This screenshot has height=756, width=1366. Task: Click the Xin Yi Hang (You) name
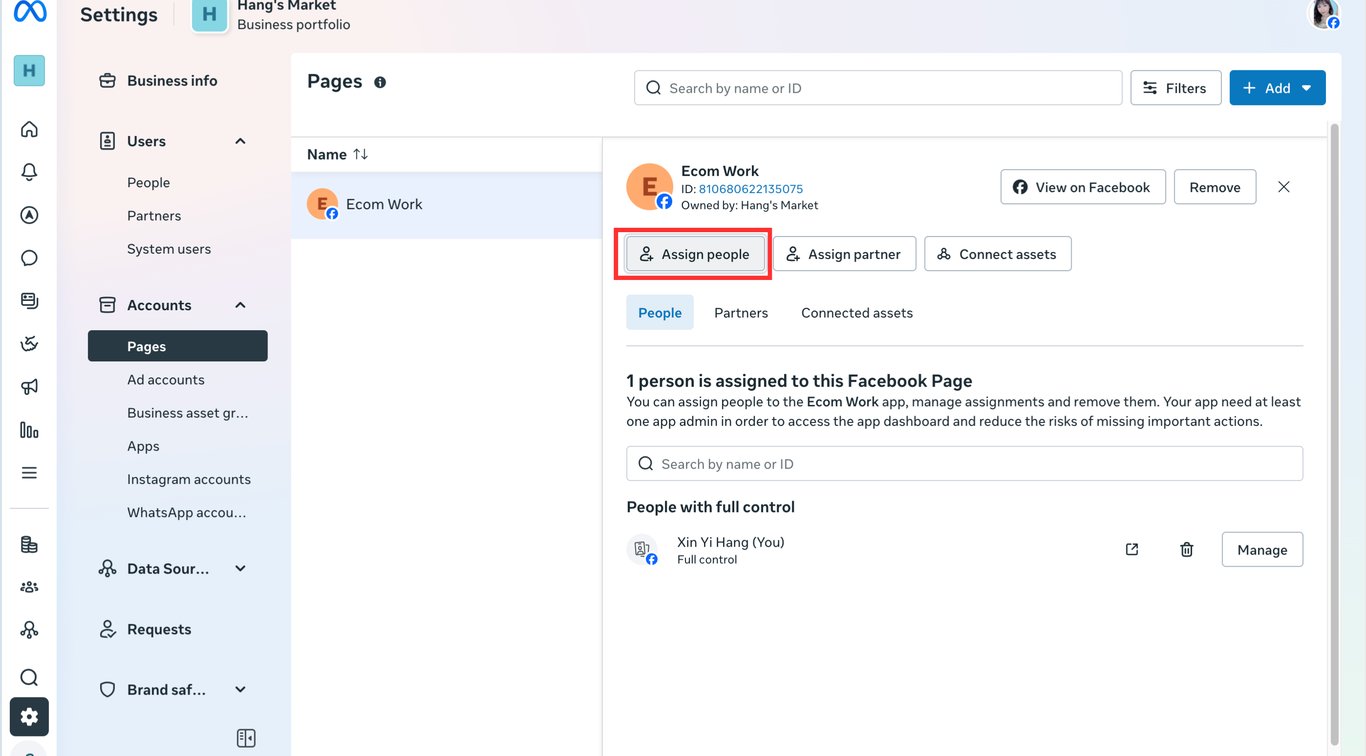coord(731,542)
